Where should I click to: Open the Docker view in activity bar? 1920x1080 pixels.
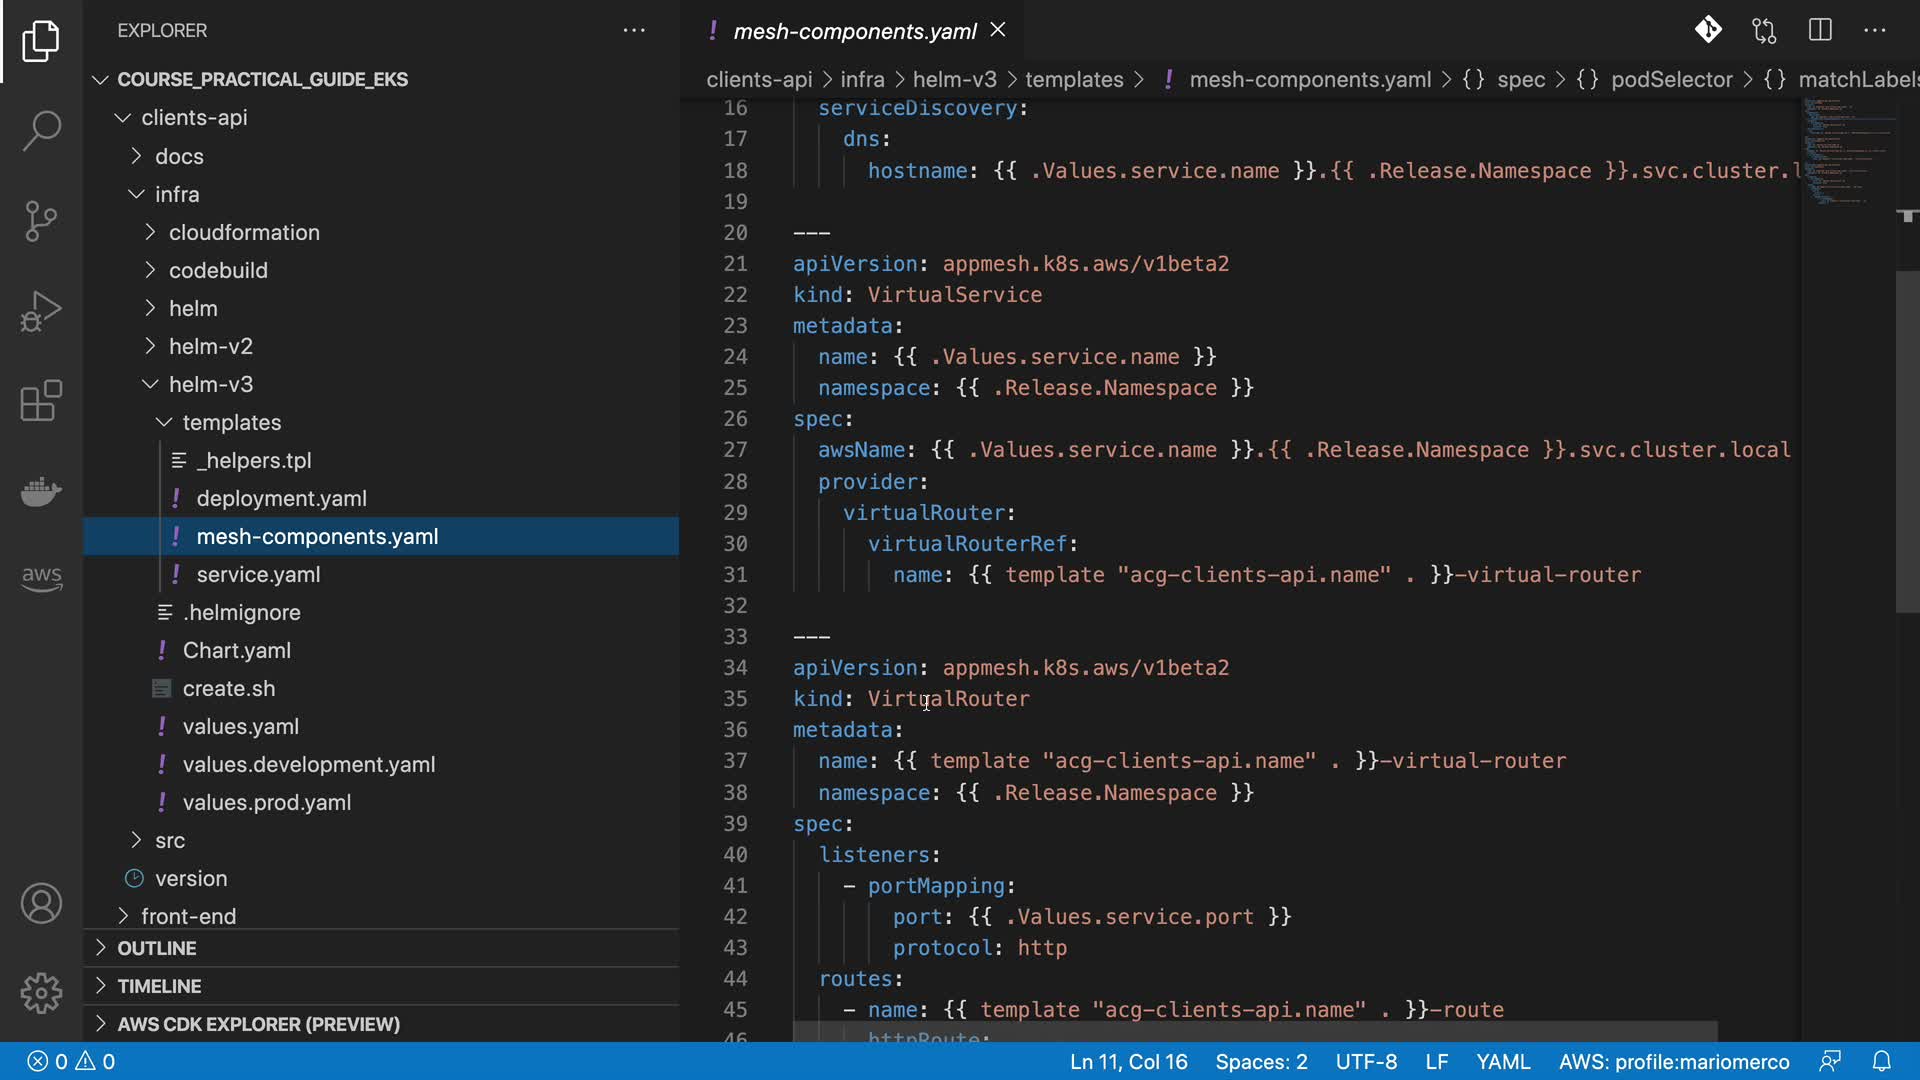pos(41,491)
